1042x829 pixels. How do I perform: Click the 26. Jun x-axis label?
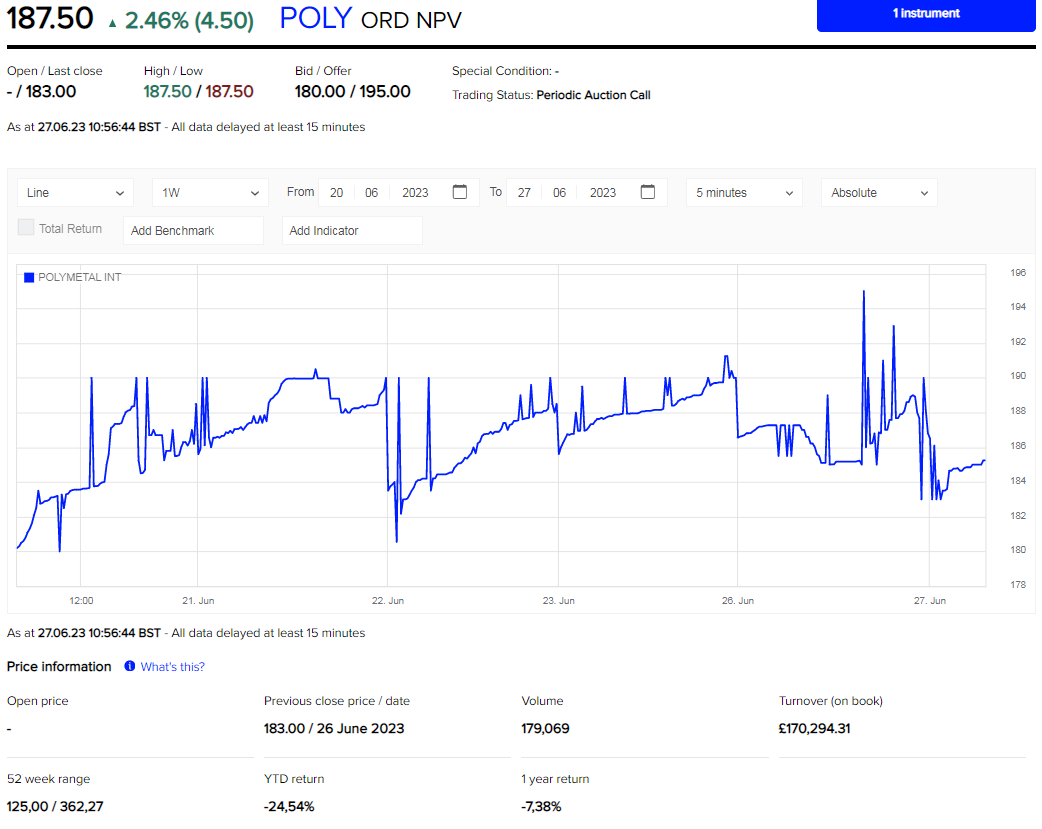click(x=738, y=600)
